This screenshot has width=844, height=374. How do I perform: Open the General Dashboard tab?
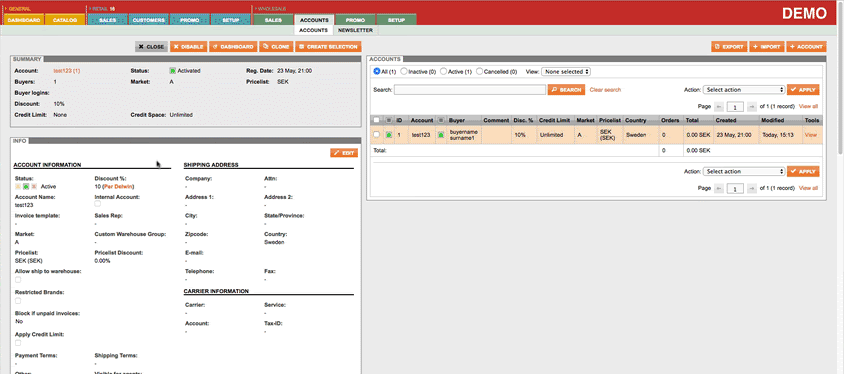[x=24, y=20]
